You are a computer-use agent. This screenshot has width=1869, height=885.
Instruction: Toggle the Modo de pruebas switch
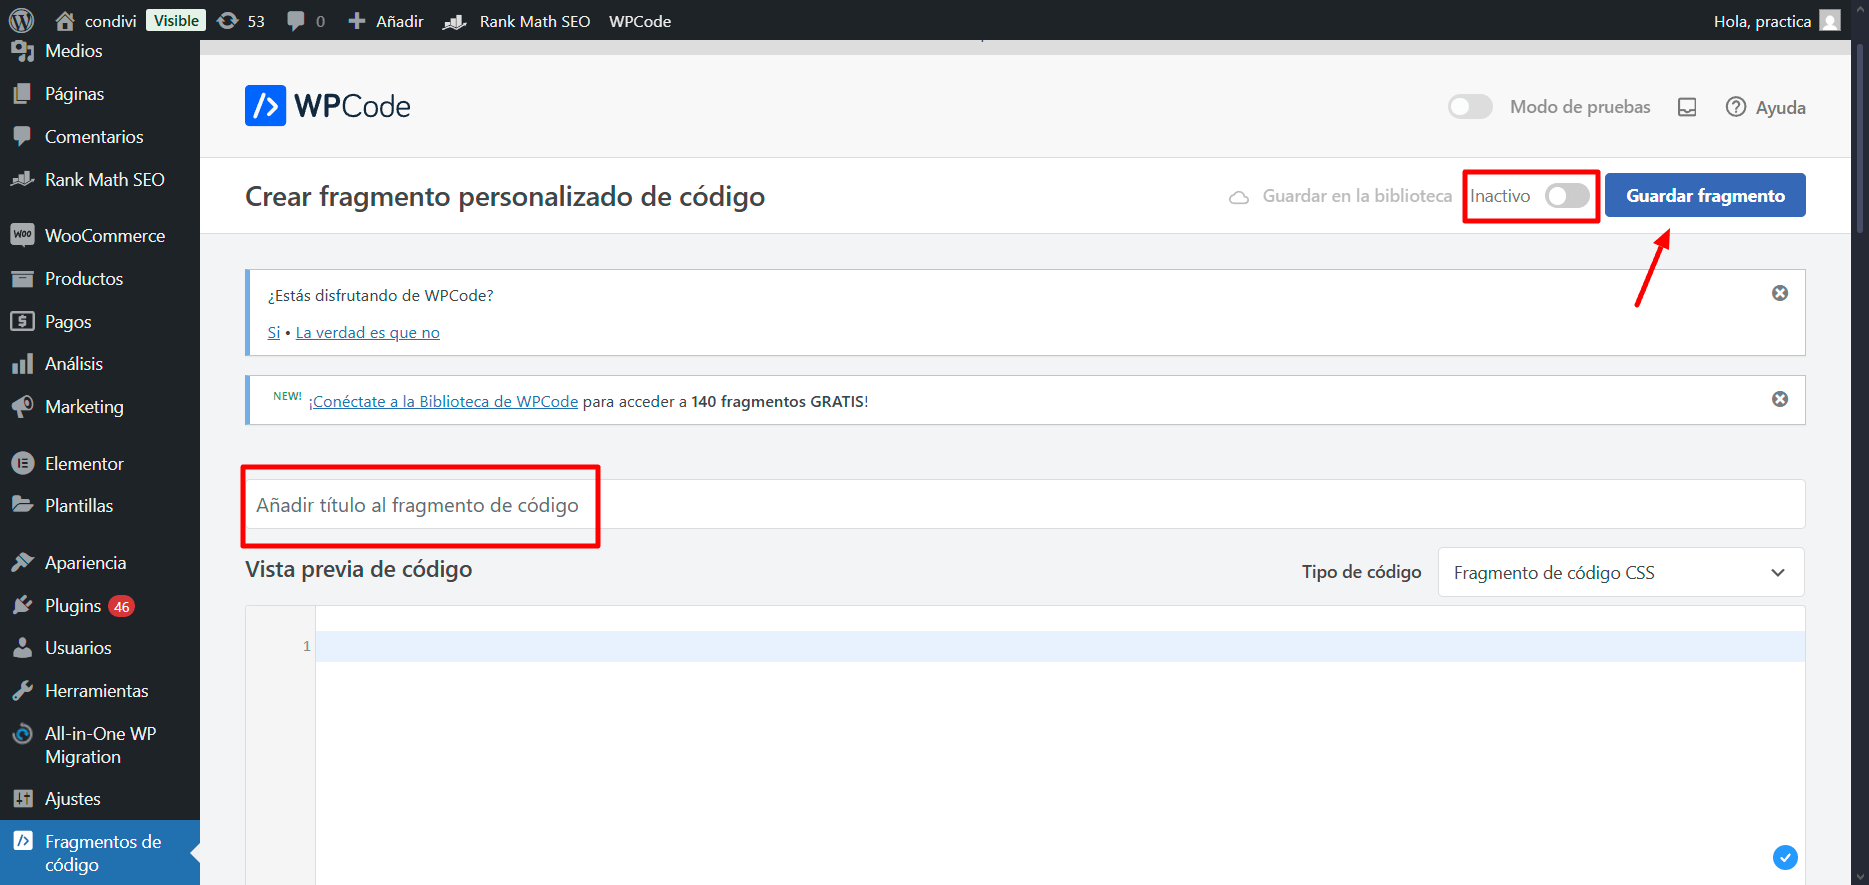click(x=1470, y=106)
